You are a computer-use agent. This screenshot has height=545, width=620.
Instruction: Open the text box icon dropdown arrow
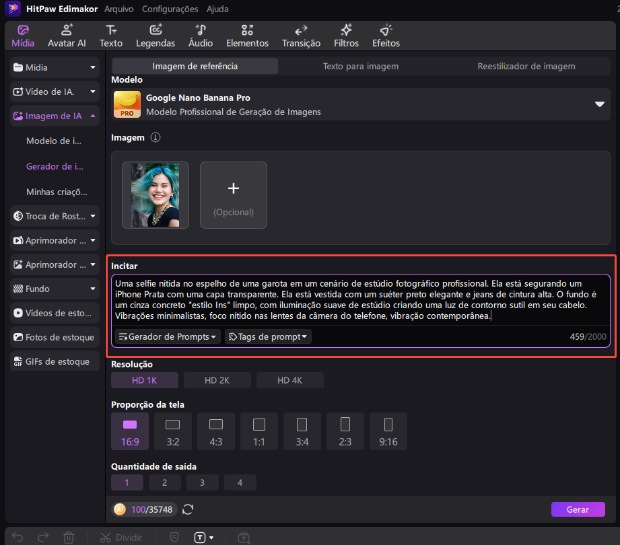(x=212, y=537)
